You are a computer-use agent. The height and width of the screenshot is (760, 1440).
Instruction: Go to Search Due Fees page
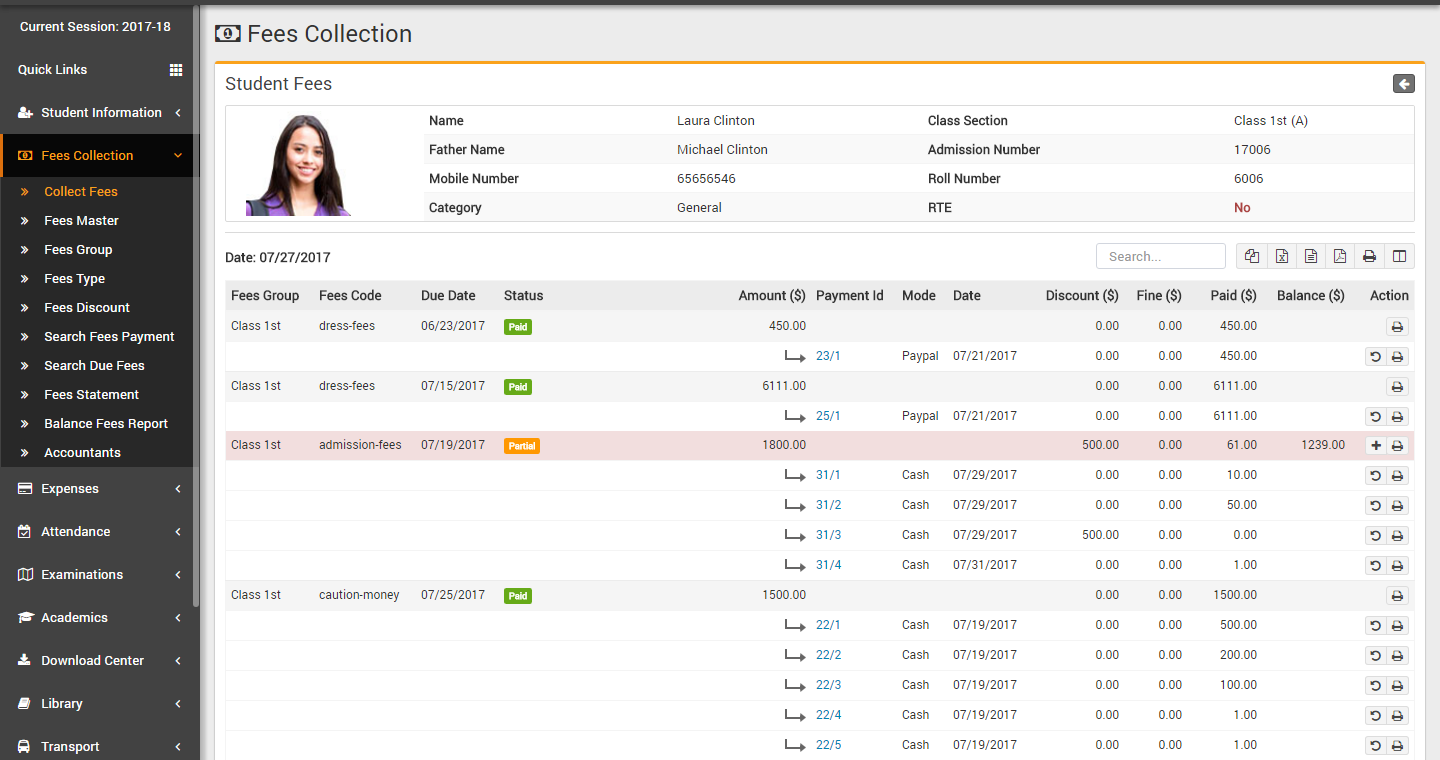94,366
